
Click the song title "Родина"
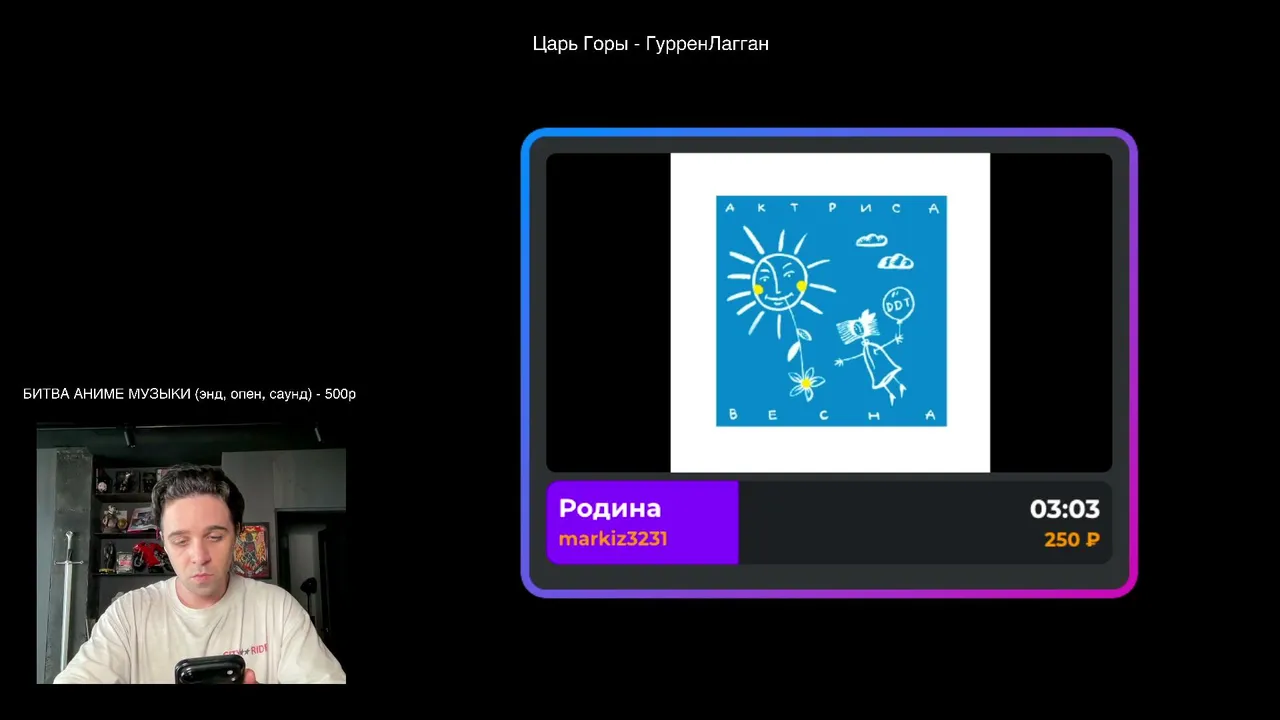coord(609,508)
